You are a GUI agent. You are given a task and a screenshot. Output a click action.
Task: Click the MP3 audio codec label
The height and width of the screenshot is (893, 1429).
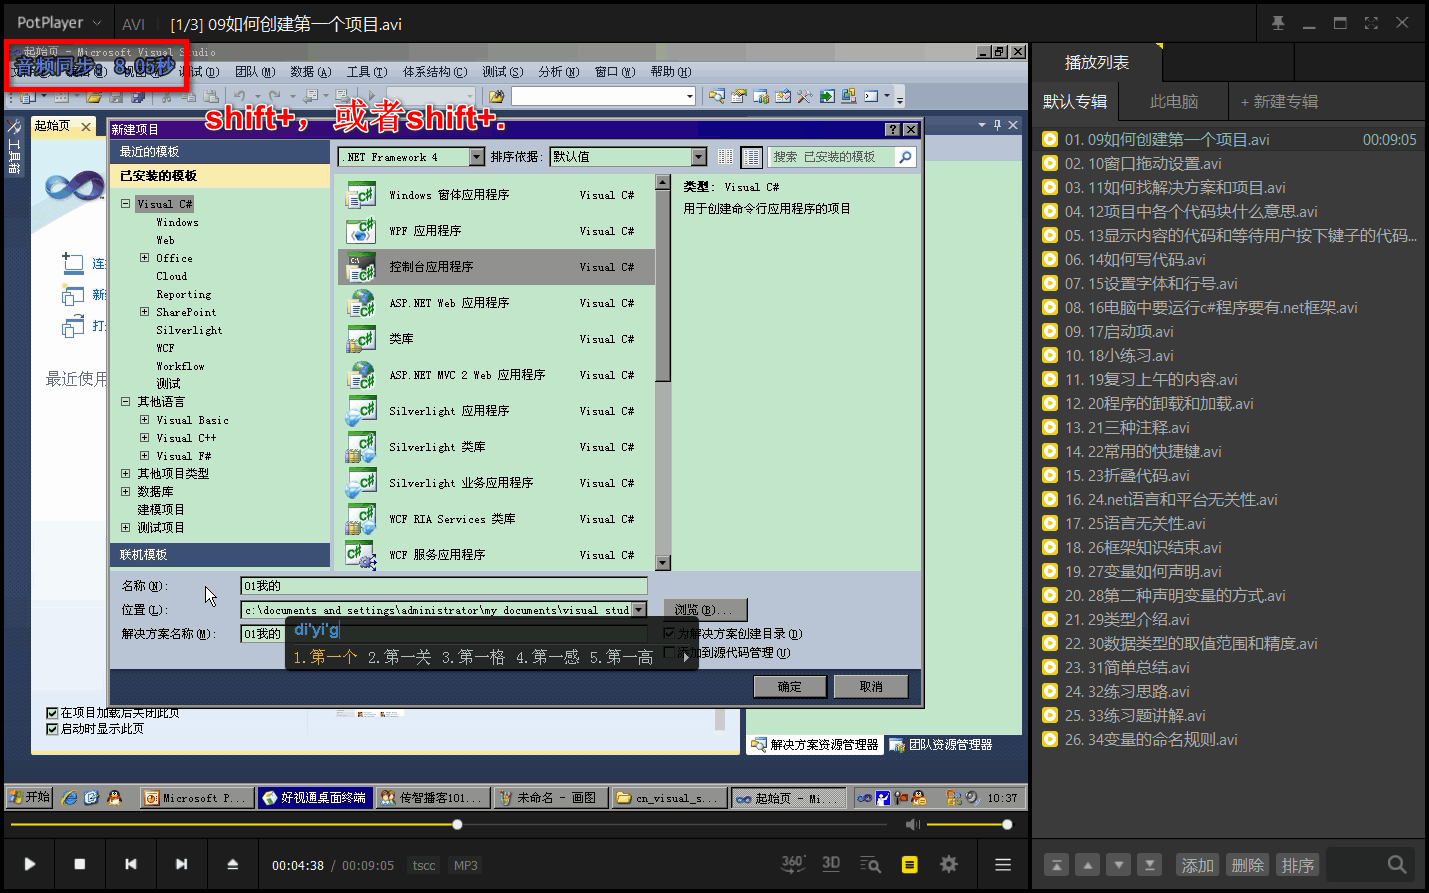[465, 865]
